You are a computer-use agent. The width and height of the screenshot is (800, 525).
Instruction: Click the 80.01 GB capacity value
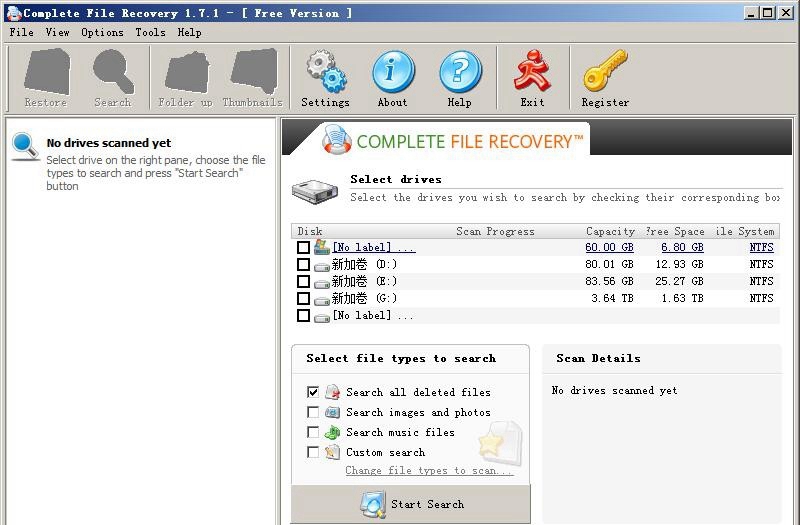click(609, 264)
